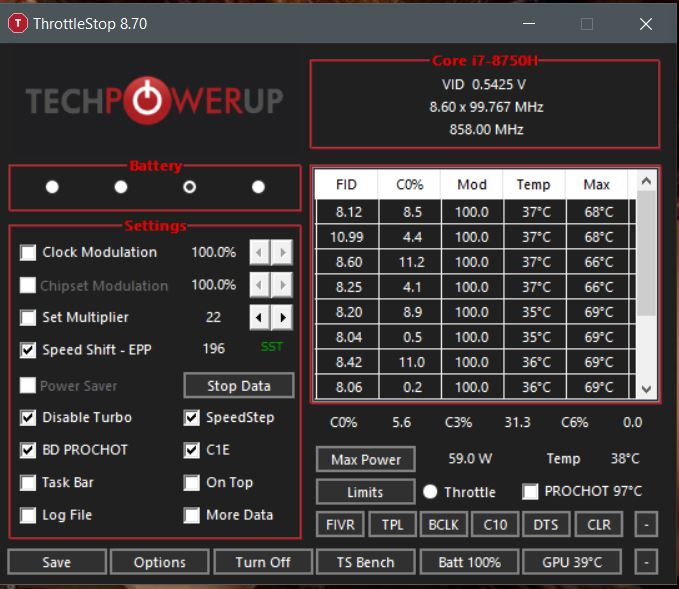Uncheck BD PROCHOT

pyautogui.click(x=28, y=450)
